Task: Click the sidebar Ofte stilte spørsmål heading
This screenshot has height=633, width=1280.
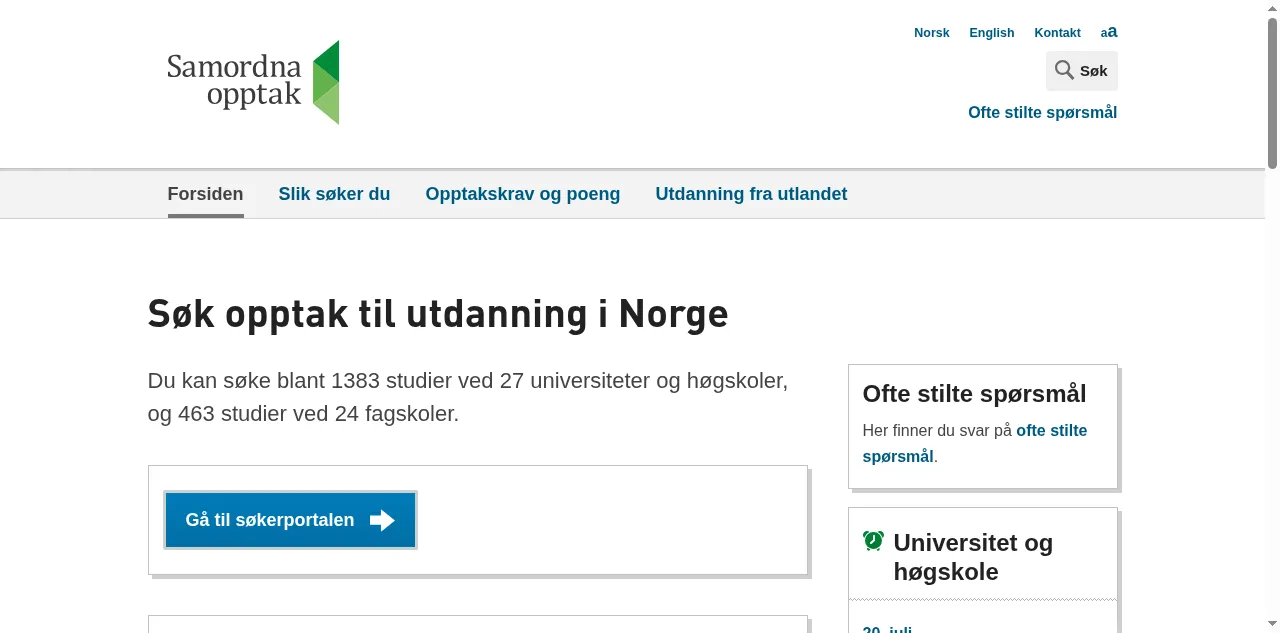Action: pos(974,393)
